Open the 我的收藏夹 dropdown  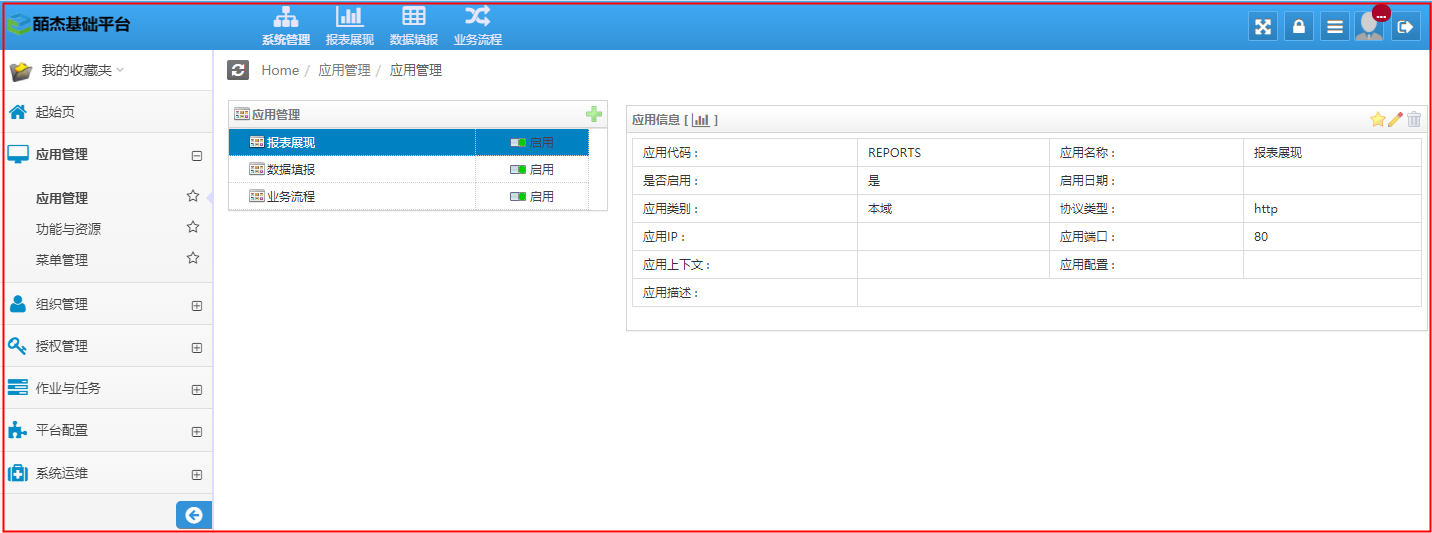(x=80, y=71)
